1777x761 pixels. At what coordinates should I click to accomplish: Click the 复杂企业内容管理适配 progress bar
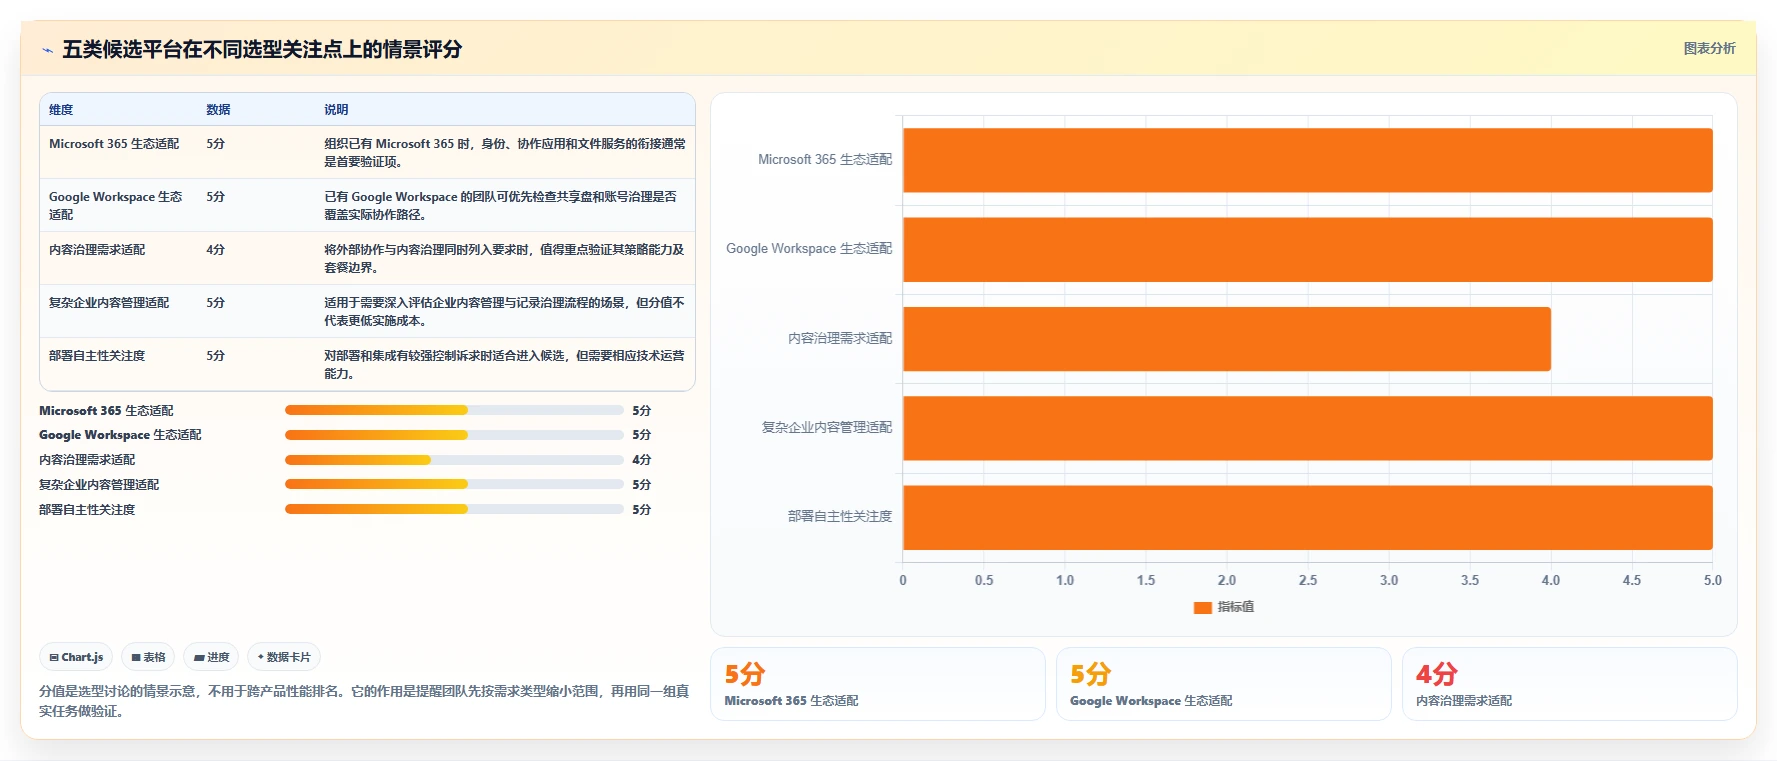(x=454, y=484)
